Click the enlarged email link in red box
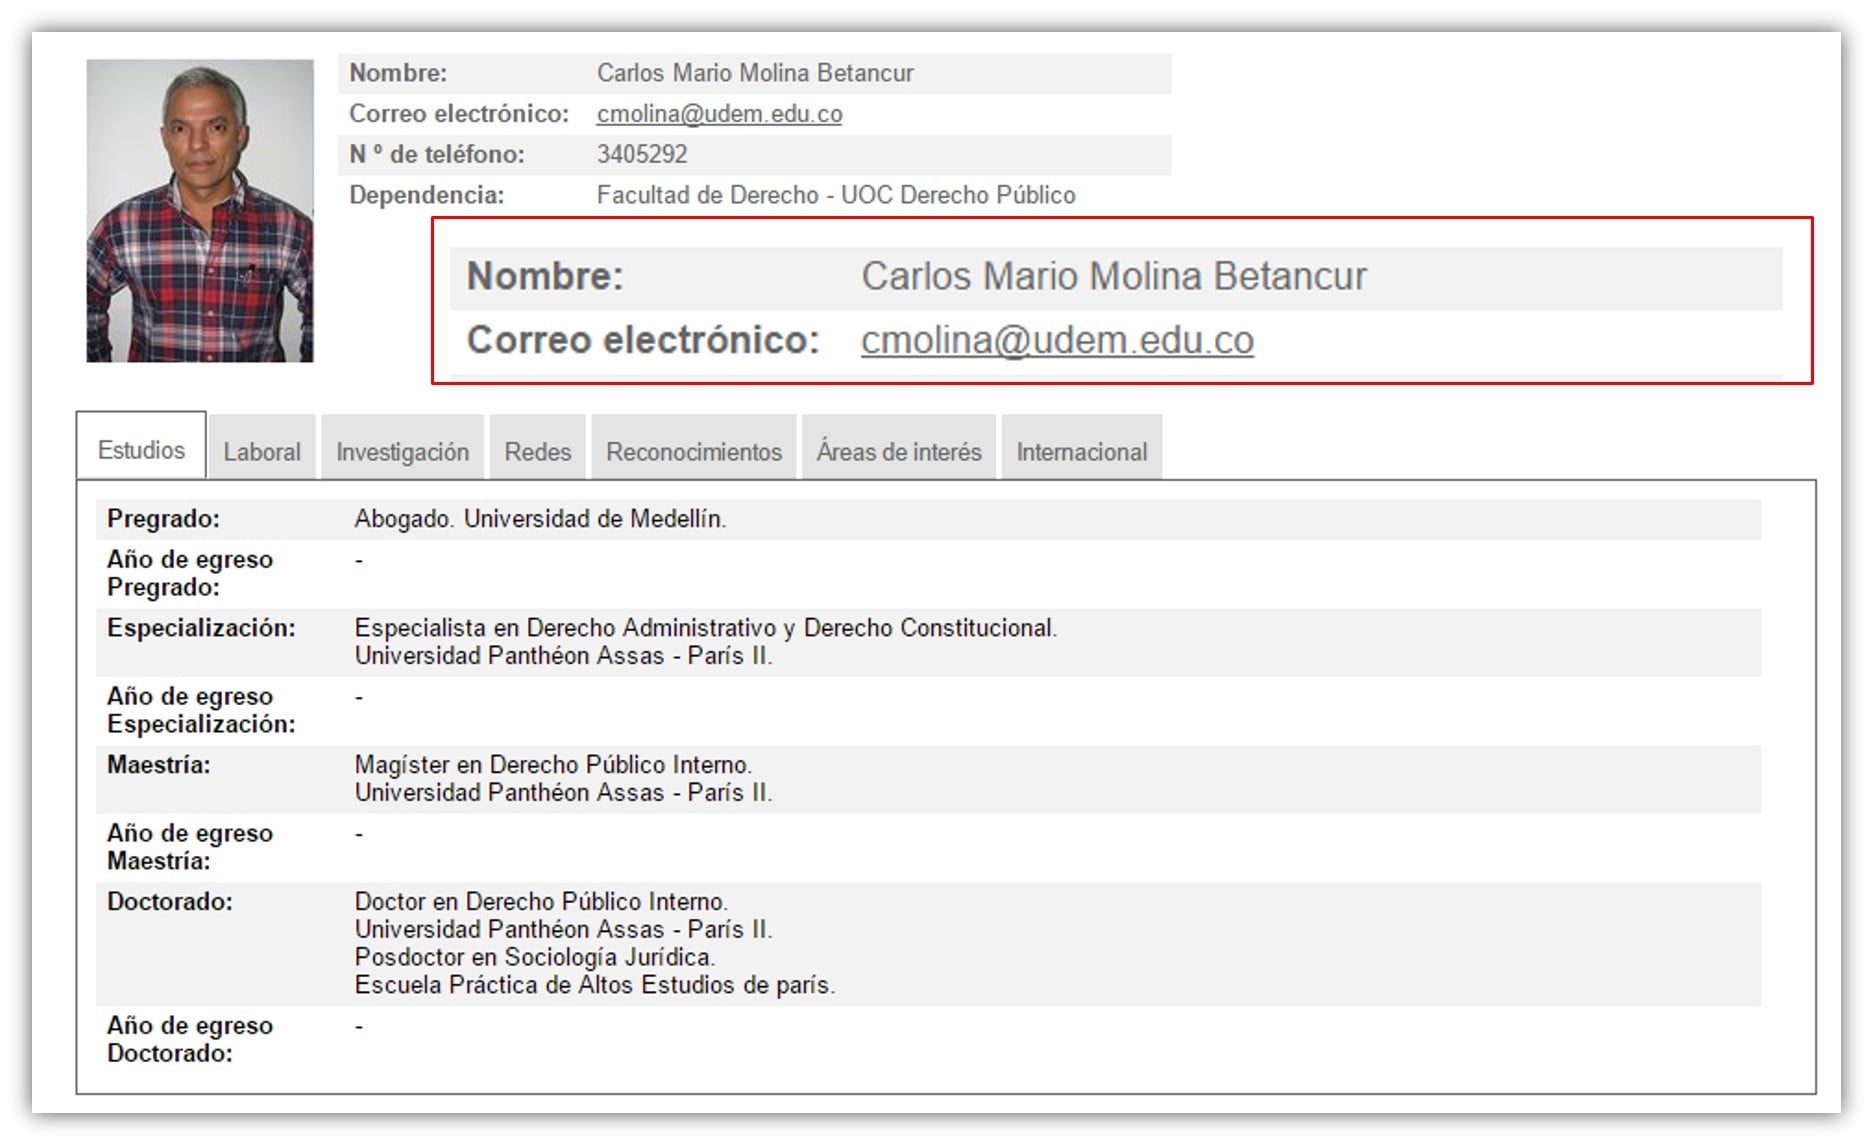This screenshot has height=1145, width=1873. (x=1057, y=340)
